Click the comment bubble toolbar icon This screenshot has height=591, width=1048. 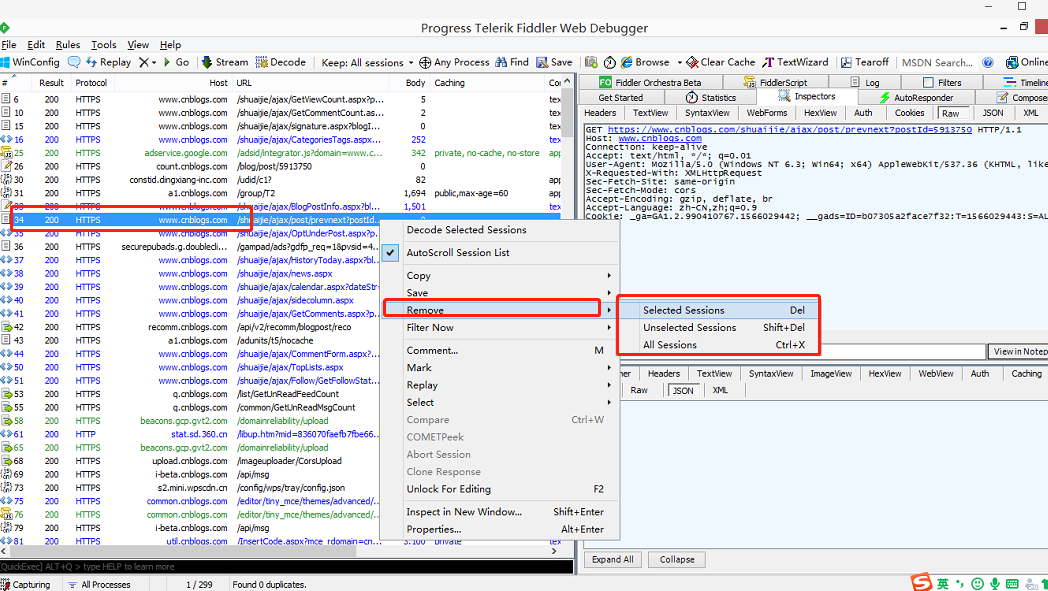74,62
